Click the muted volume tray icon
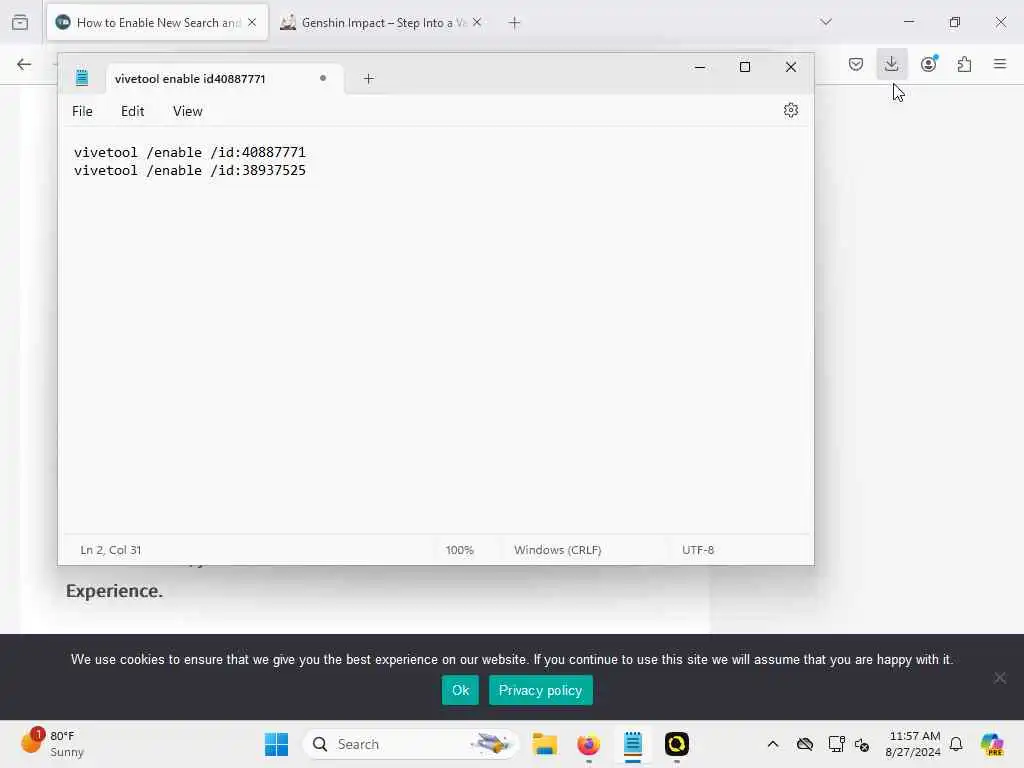This screenshot has height=768, width=1024. click(861, 745)
